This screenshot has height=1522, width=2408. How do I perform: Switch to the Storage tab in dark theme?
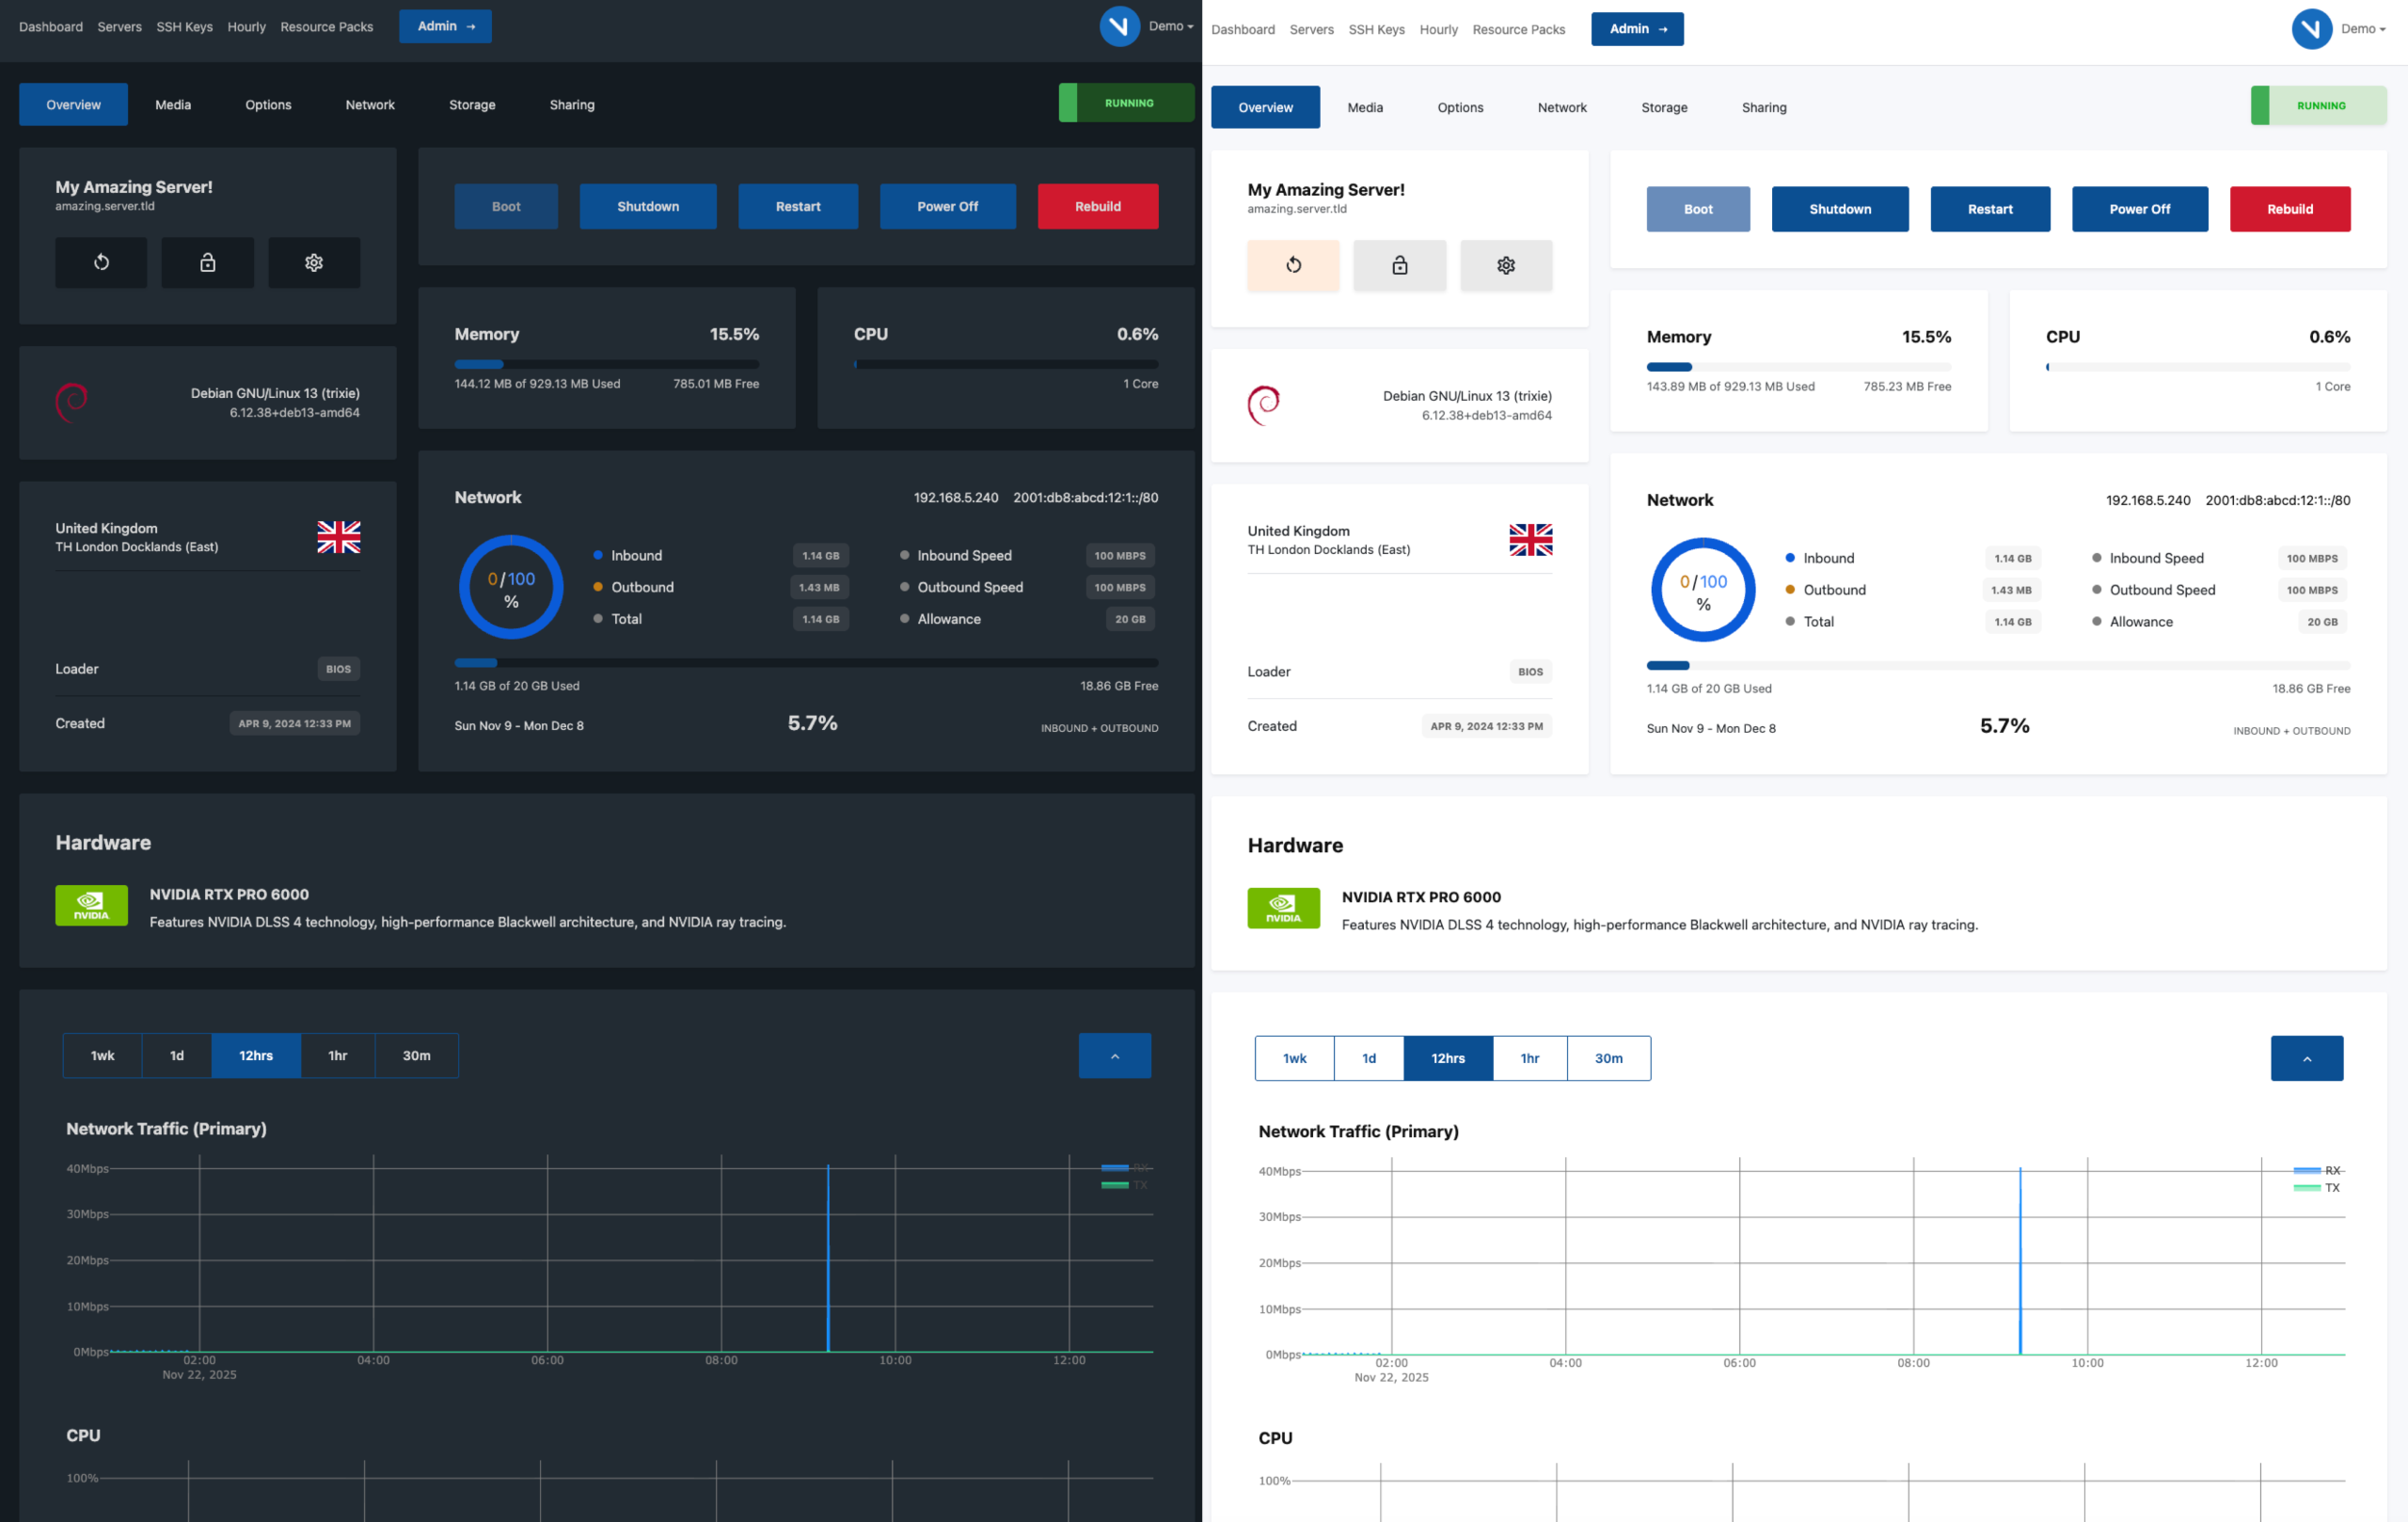[x=472, y=105]
